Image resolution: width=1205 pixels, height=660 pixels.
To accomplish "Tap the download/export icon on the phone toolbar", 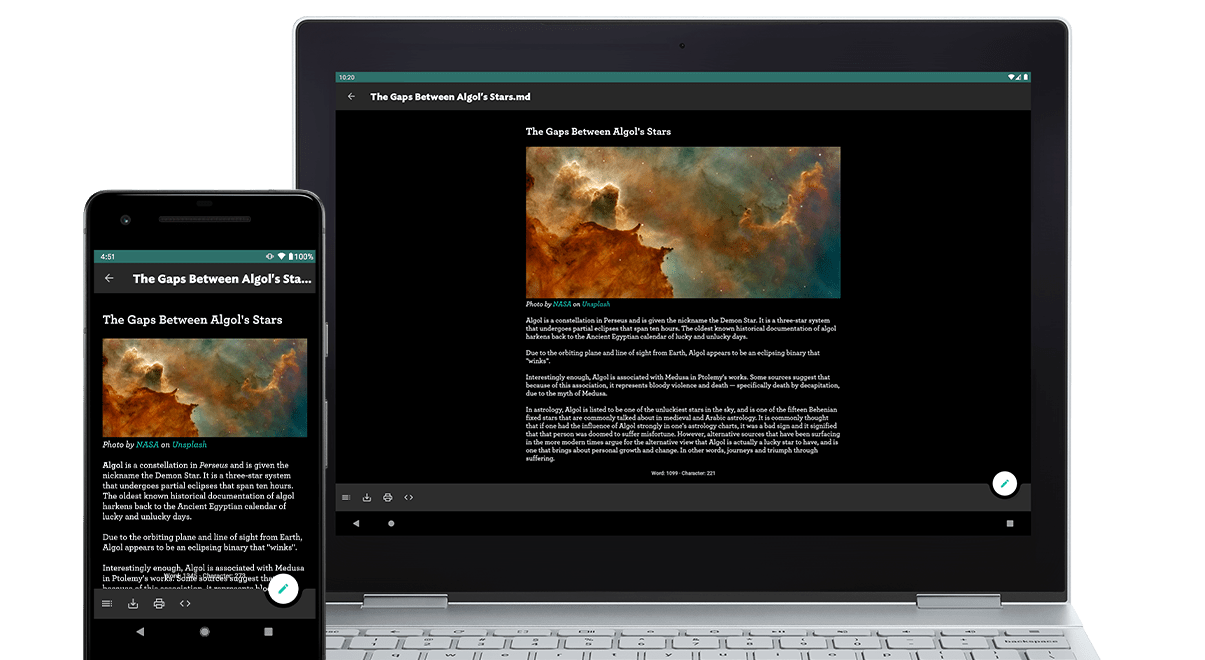I will 133,604.
